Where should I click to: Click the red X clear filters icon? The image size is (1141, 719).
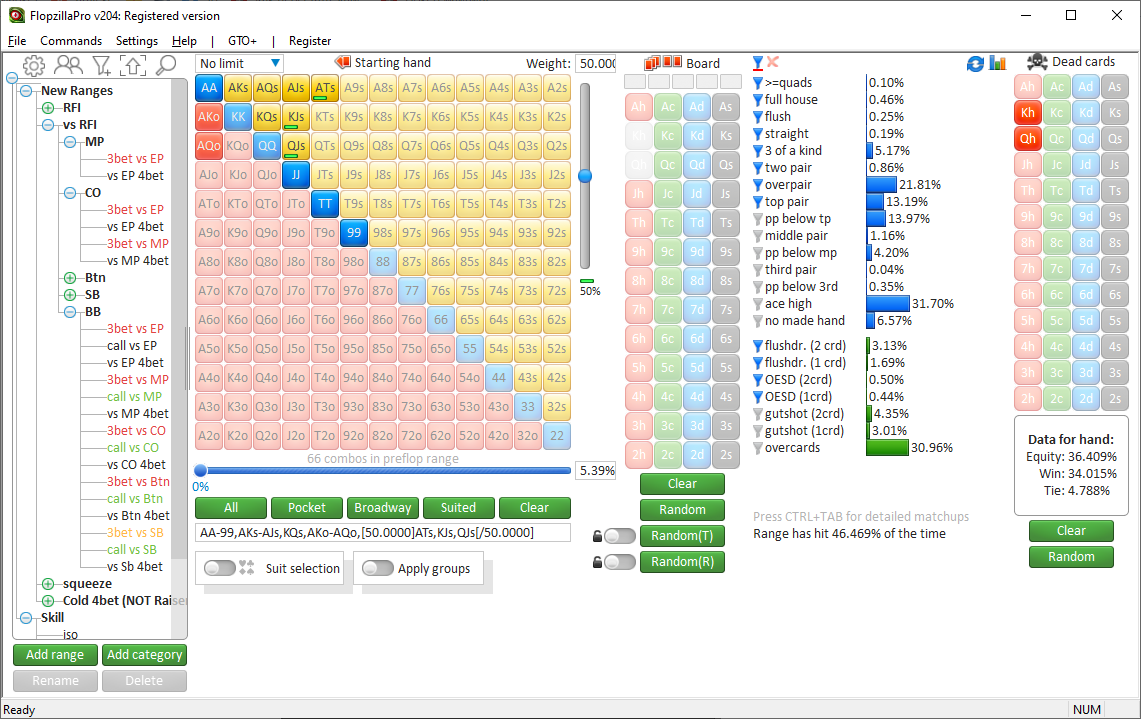pos(773,63)
